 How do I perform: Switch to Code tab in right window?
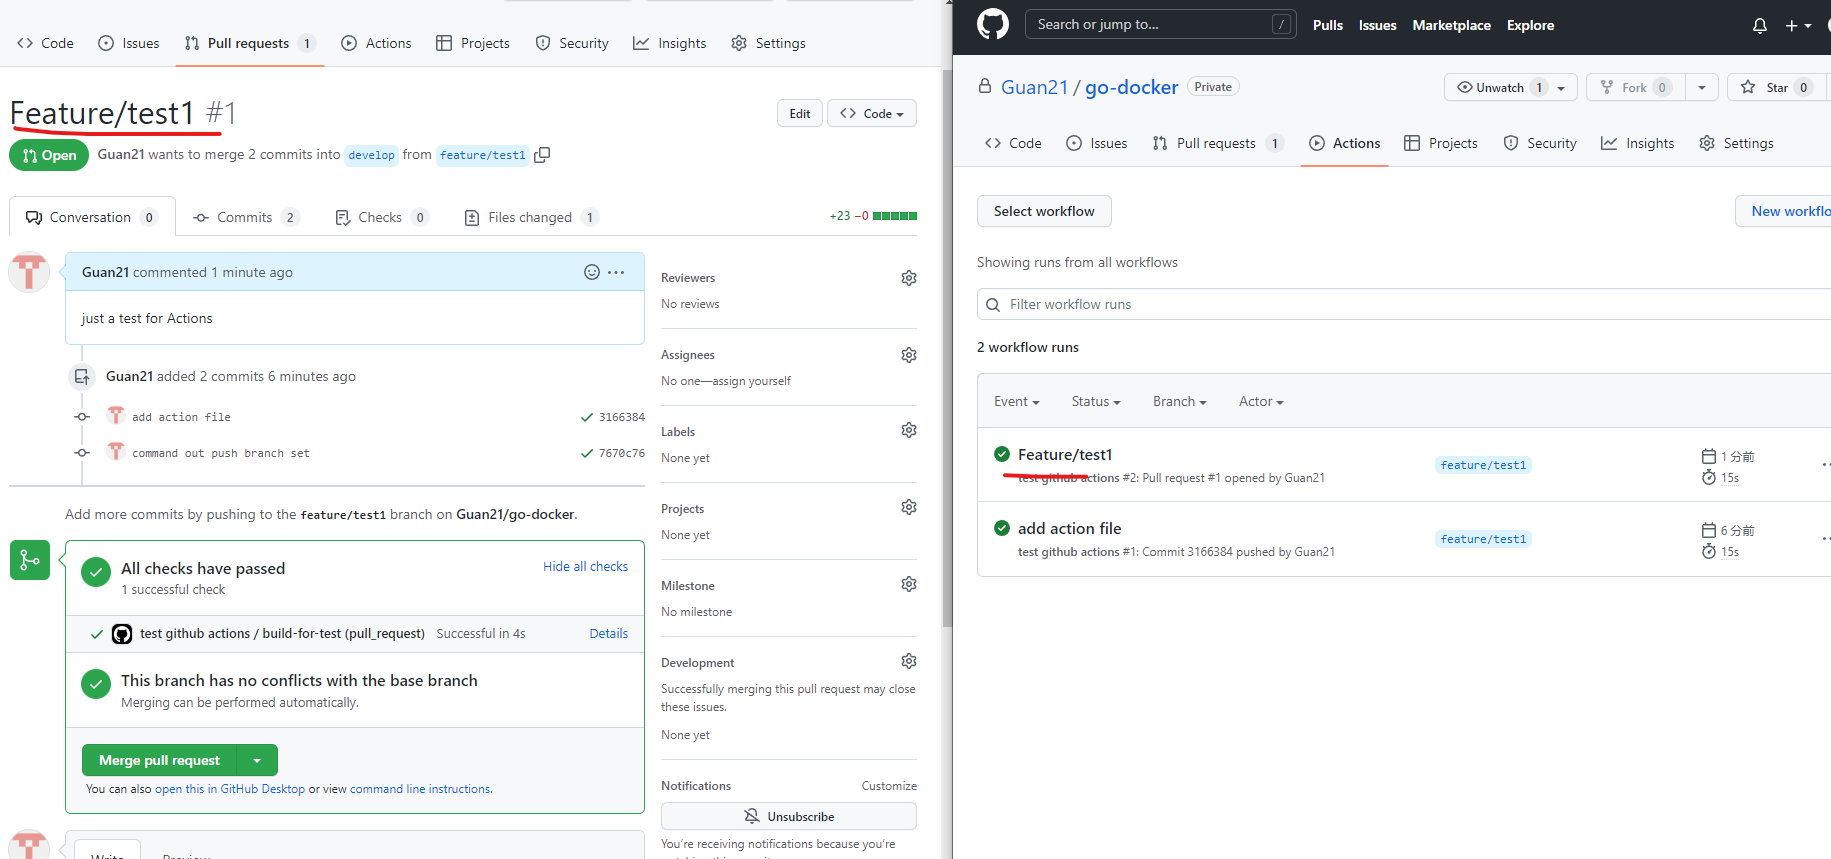[x=1013, y=143]
